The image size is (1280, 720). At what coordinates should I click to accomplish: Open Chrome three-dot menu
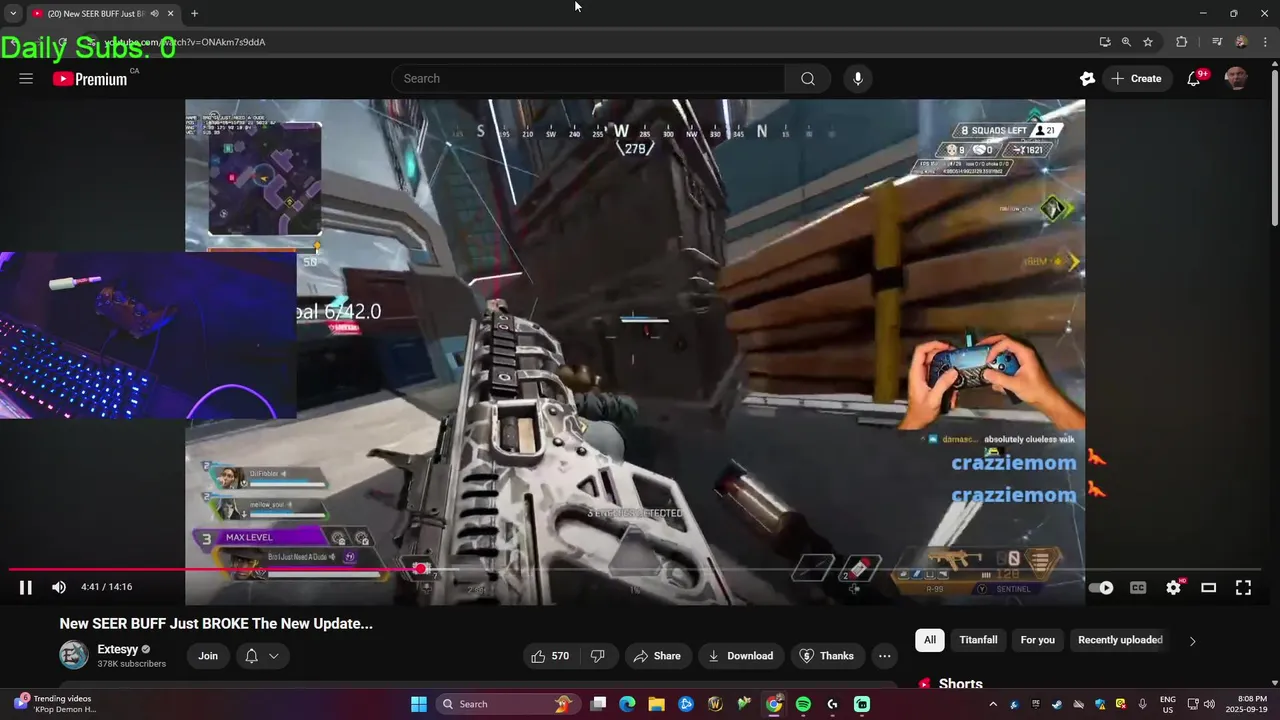click(1264, 42)
